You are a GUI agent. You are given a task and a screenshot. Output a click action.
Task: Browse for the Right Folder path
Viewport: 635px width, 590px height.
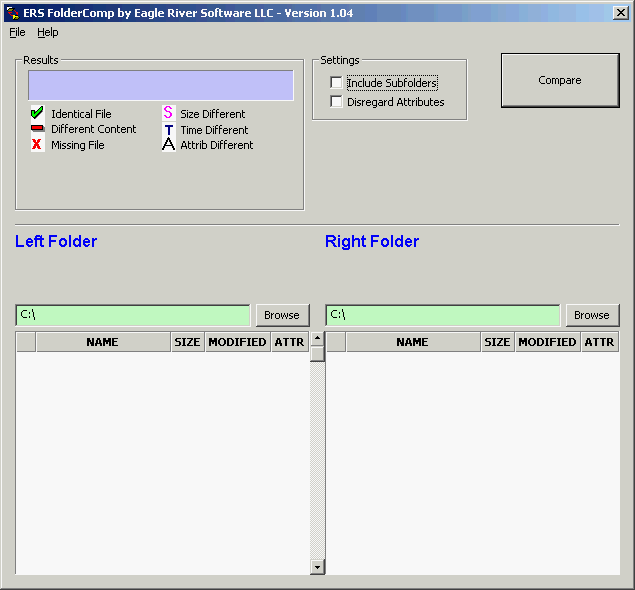pos(592,315)
